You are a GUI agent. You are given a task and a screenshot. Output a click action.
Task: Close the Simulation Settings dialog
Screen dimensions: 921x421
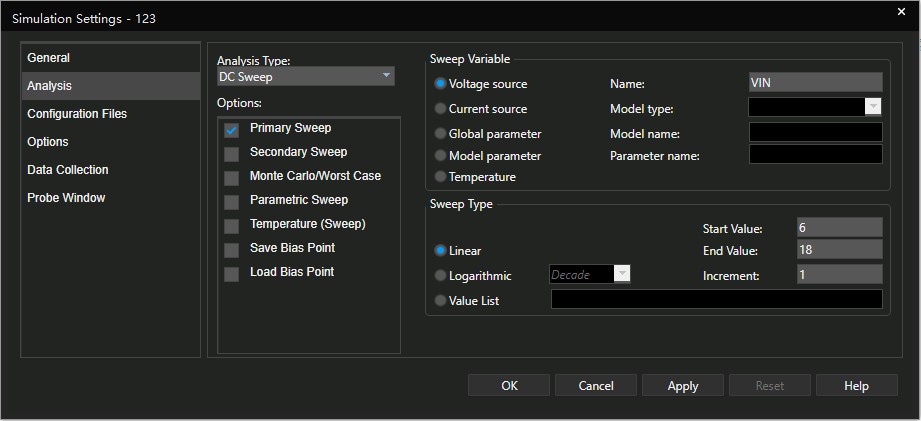901,12
